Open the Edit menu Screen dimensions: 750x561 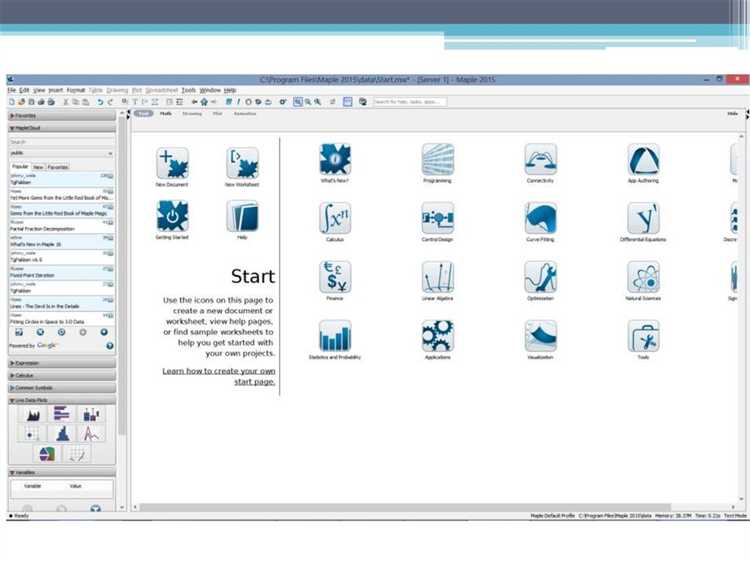pos(24,90)
